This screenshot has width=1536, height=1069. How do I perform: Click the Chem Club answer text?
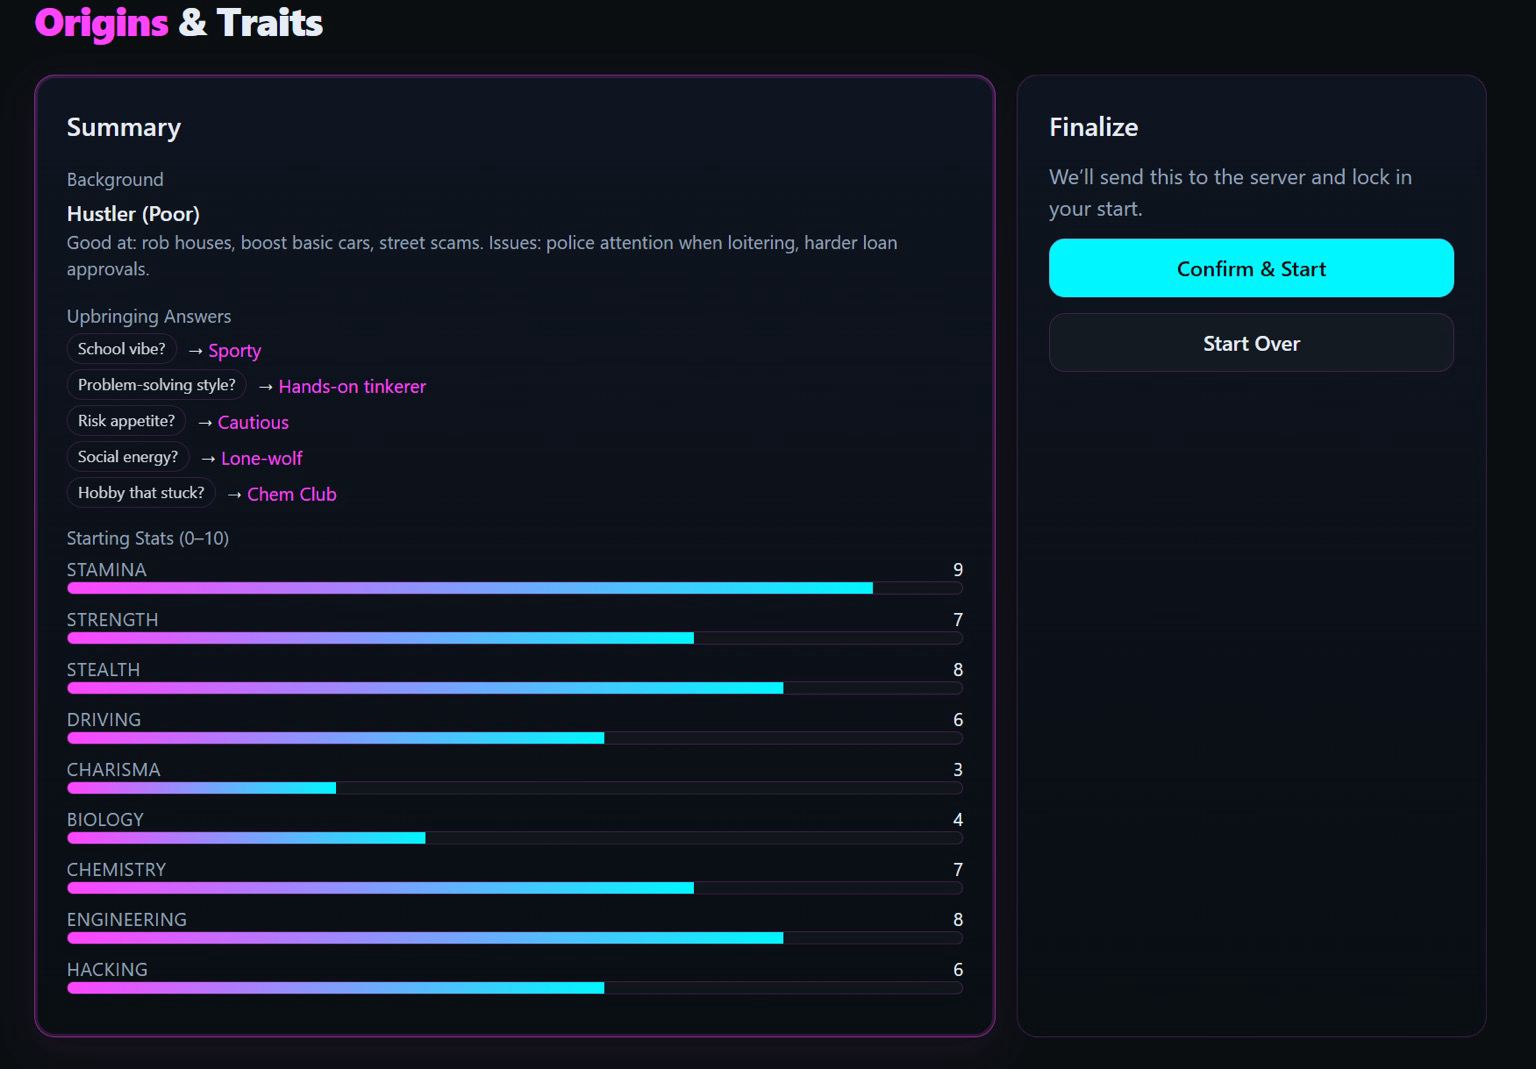coord(292,495)
